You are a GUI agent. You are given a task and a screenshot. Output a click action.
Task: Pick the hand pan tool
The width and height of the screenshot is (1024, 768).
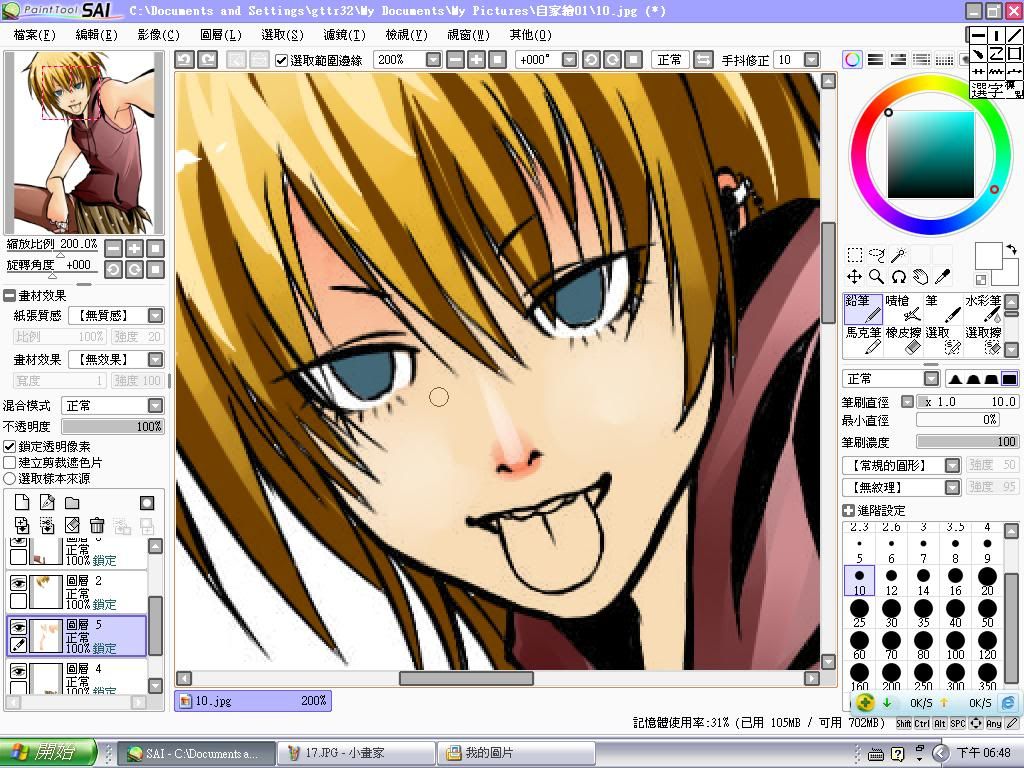pyautogui.click(x=920, y=277)
